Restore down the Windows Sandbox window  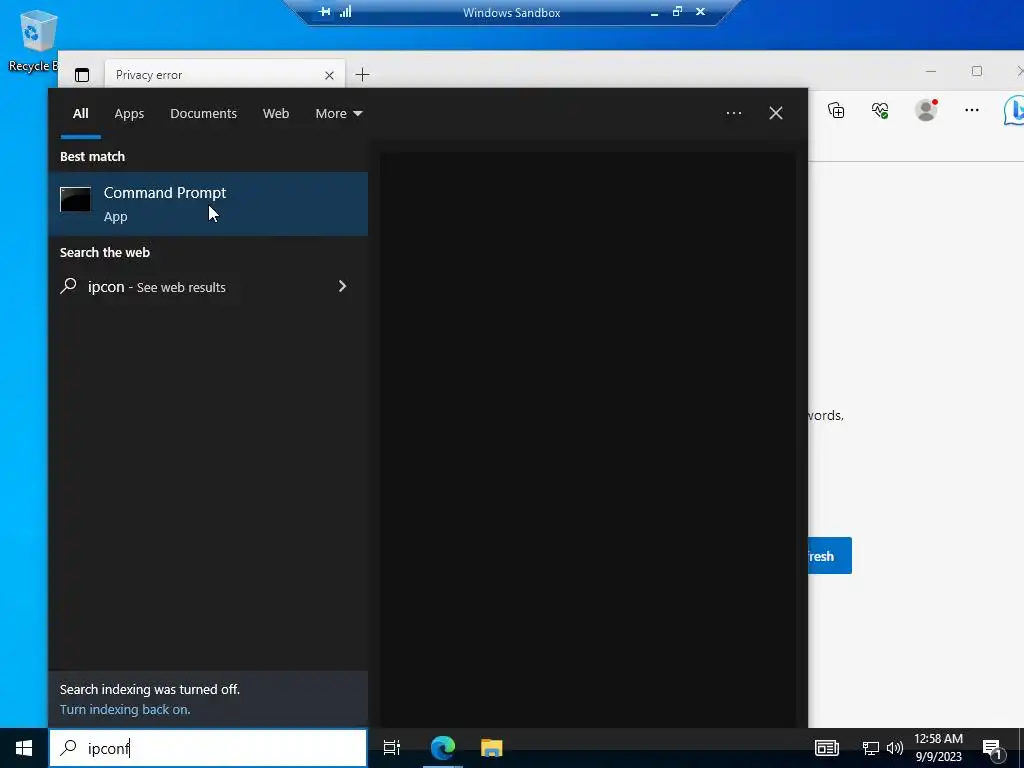[x=677, y=12]
